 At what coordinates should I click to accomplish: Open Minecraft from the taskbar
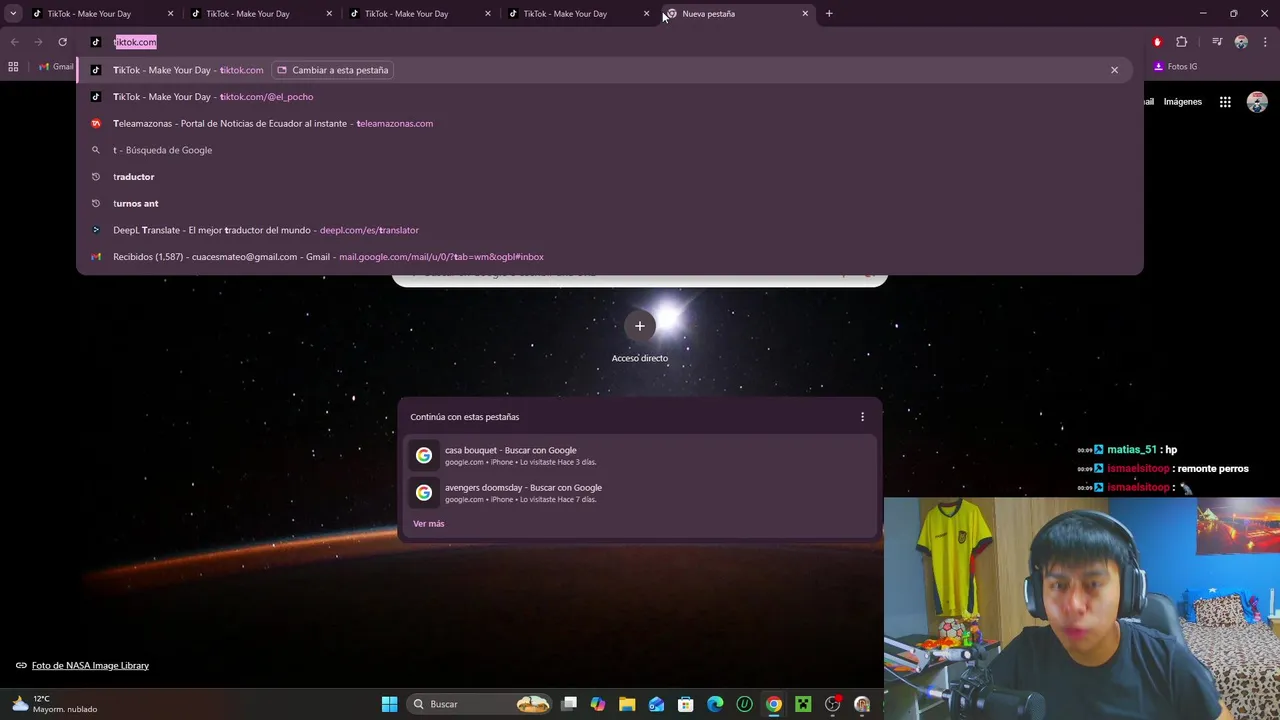pyautogui.click(x=803, y=704)
